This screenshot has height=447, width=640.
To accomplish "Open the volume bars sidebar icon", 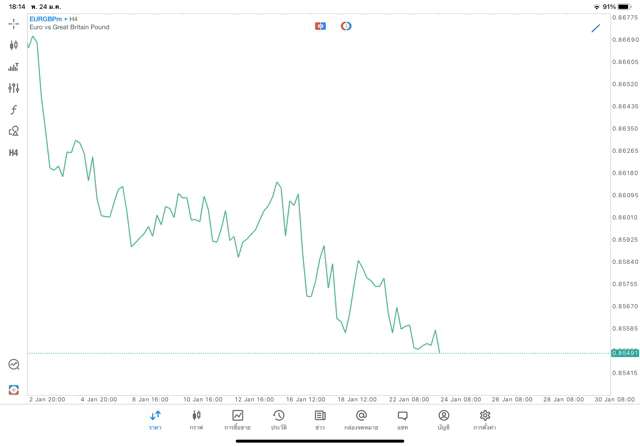I will click(13, 67).
